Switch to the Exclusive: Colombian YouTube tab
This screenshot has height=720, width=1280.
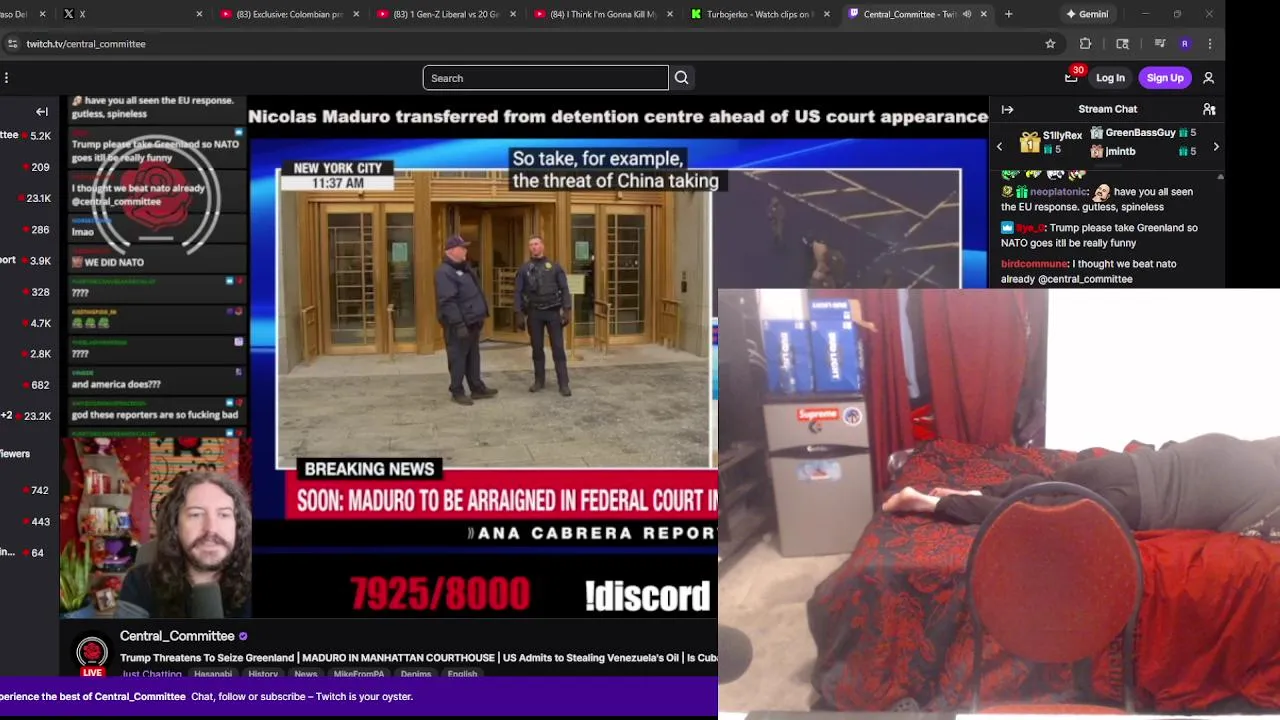[290, 14]
